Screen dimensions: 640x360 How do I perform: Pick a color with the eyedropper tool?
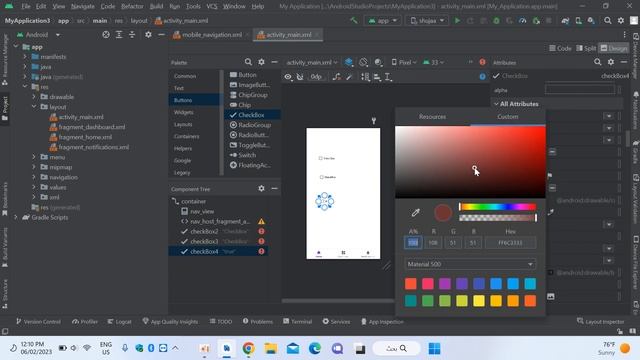click(x=416, y=212)
